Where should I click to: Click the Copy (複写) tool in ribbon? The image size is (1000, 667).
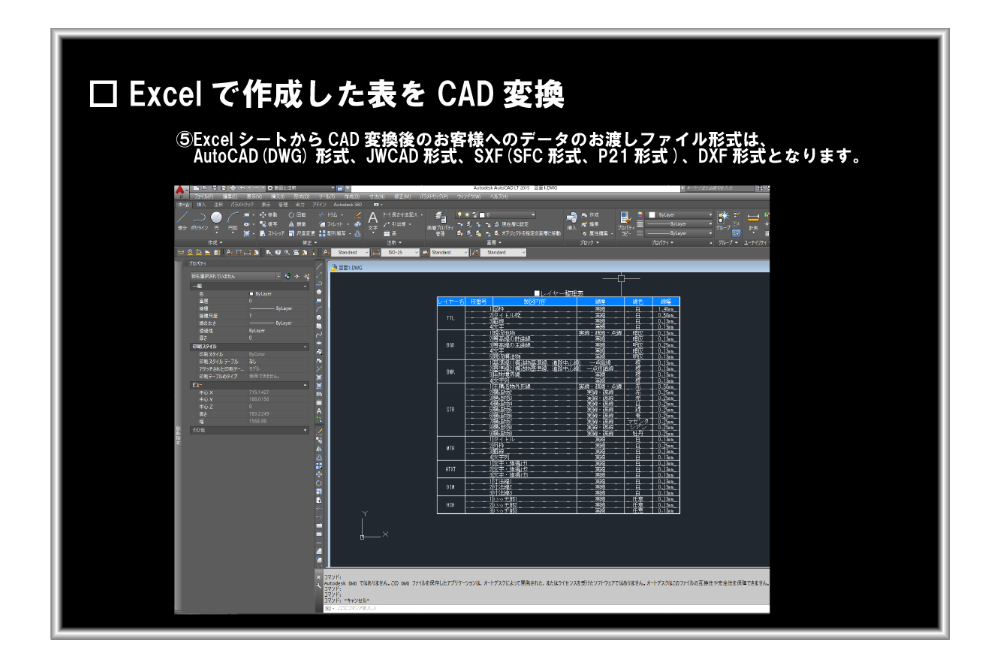click(x=268, y=224)
